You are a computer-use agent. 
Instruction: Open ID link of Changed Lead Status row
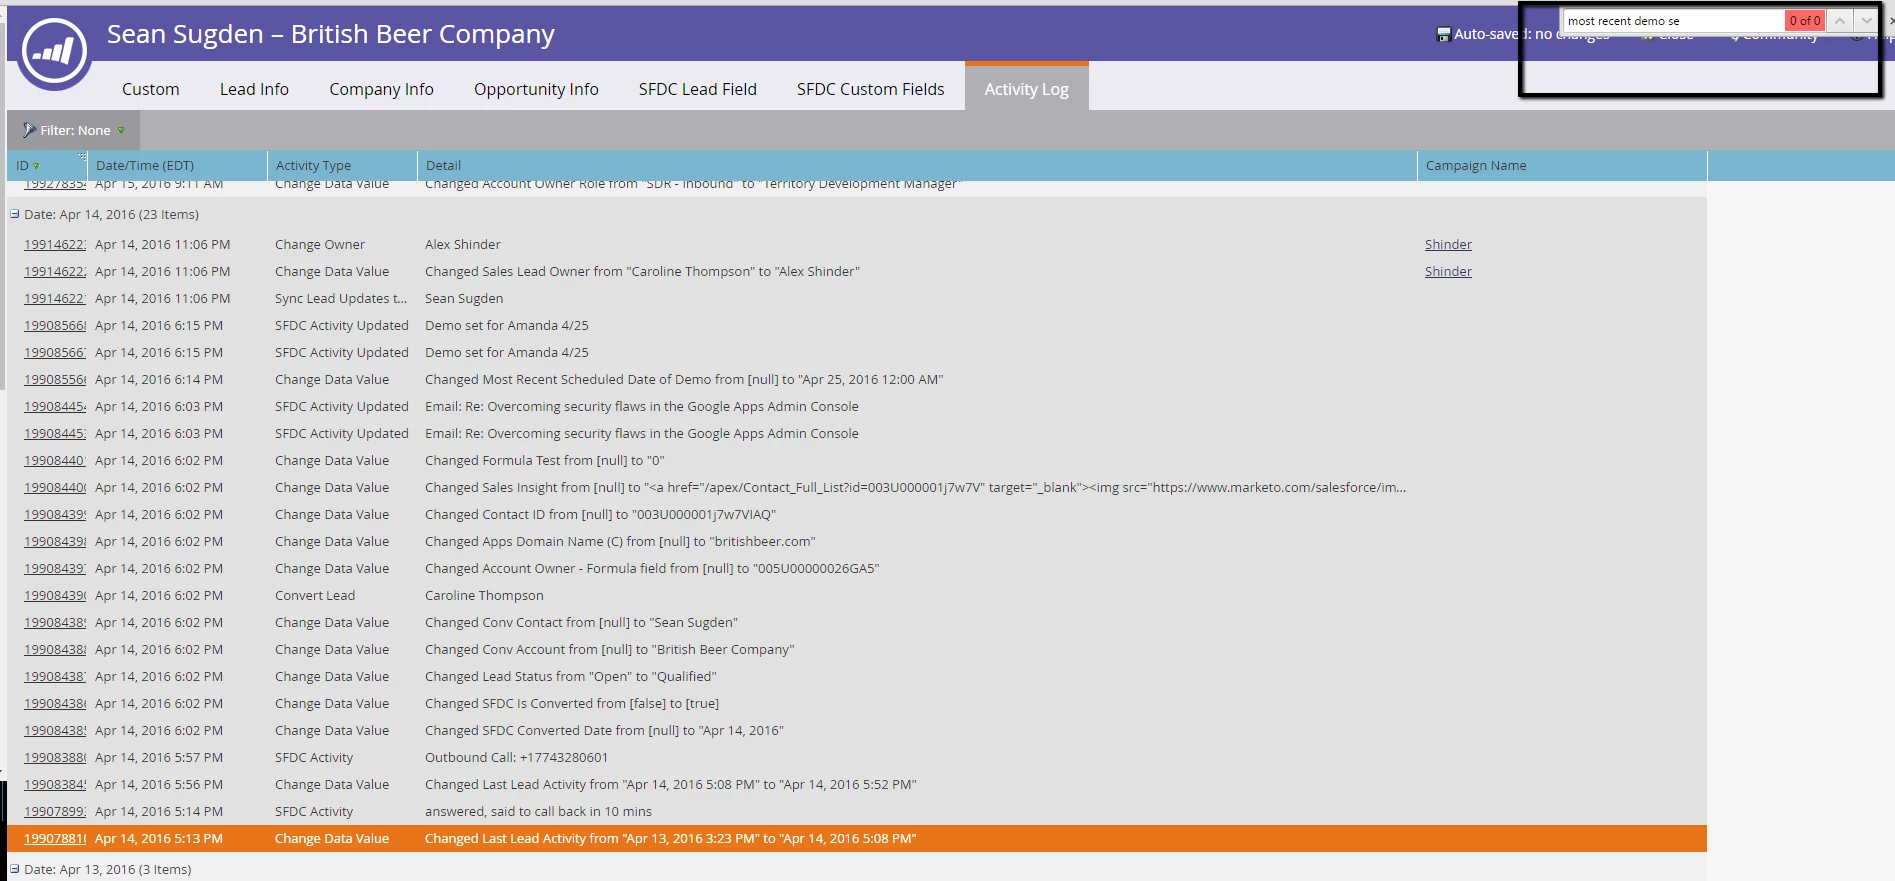[x=55, y=676]
